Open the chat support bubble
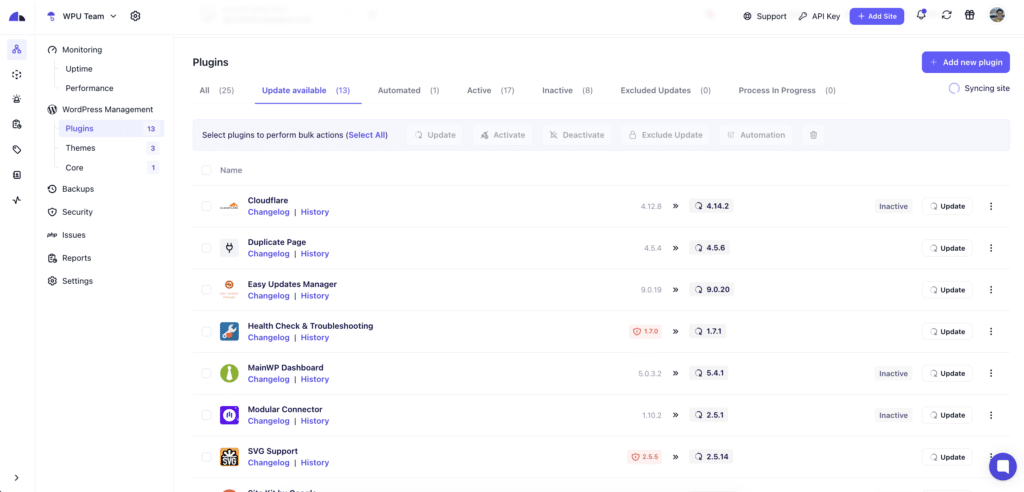Image resolution: width=1024 pixels, height=492 pixels. (1003, 467)
